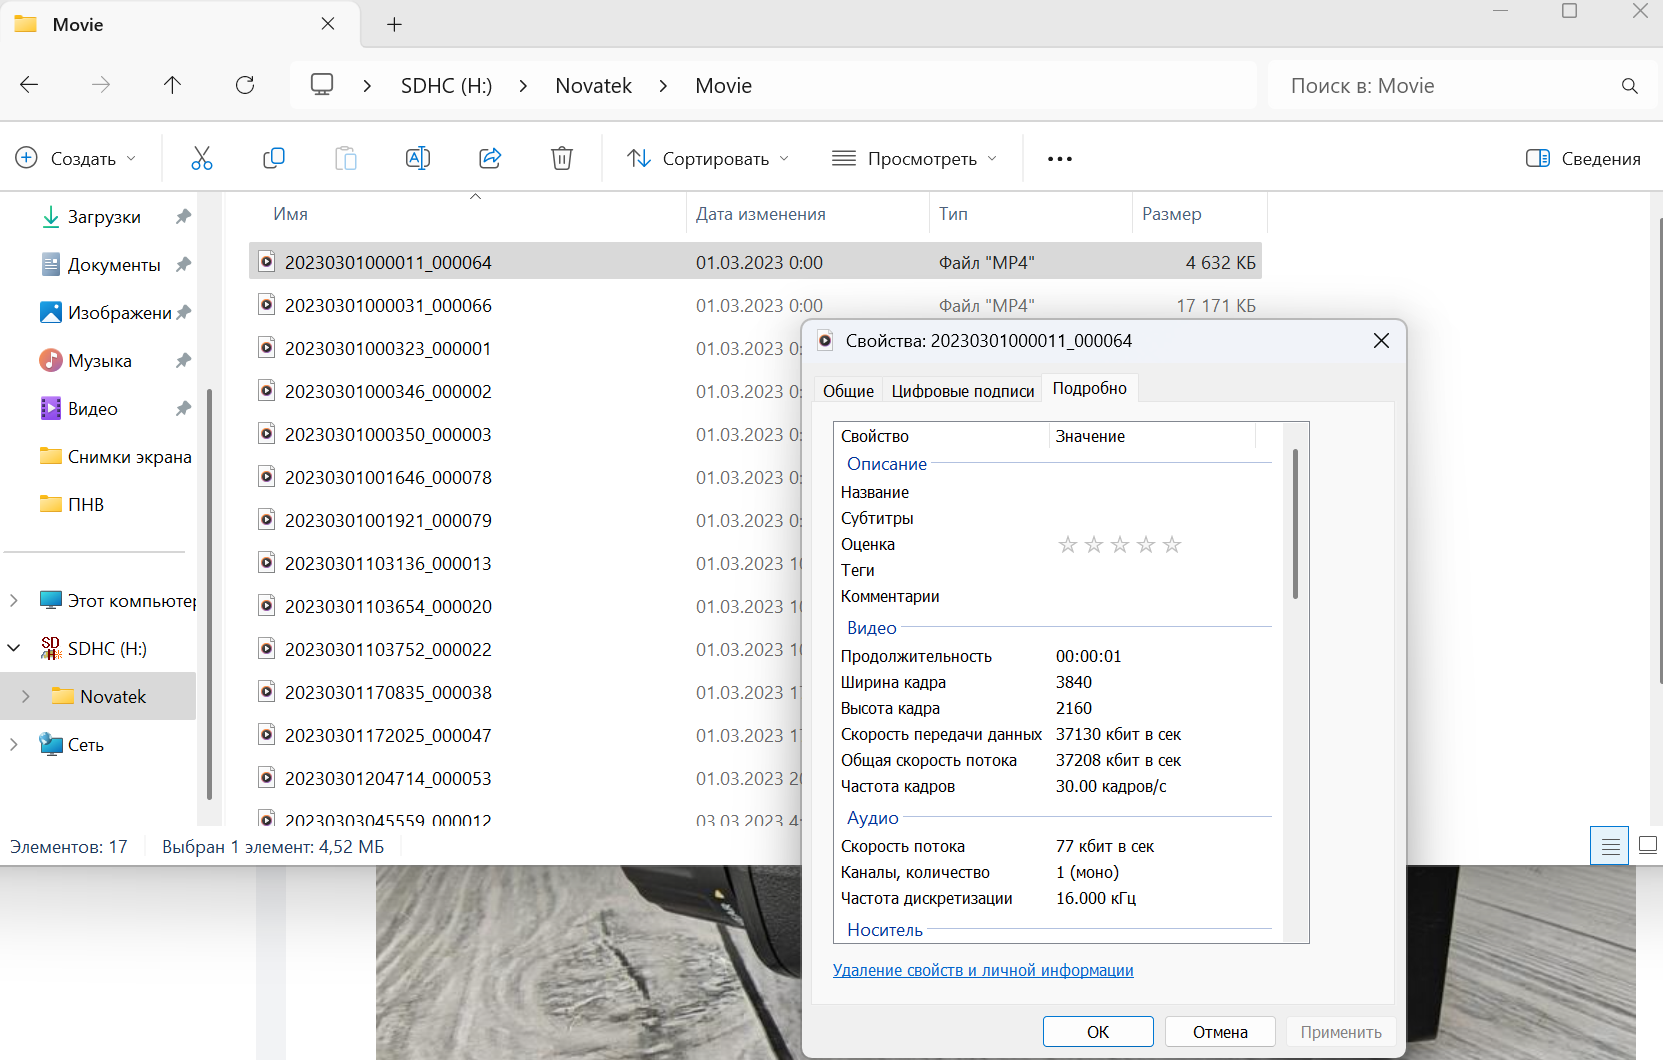Click Удаление свойств и личной информации link
1663x1060 pixels.
[983, 970]
